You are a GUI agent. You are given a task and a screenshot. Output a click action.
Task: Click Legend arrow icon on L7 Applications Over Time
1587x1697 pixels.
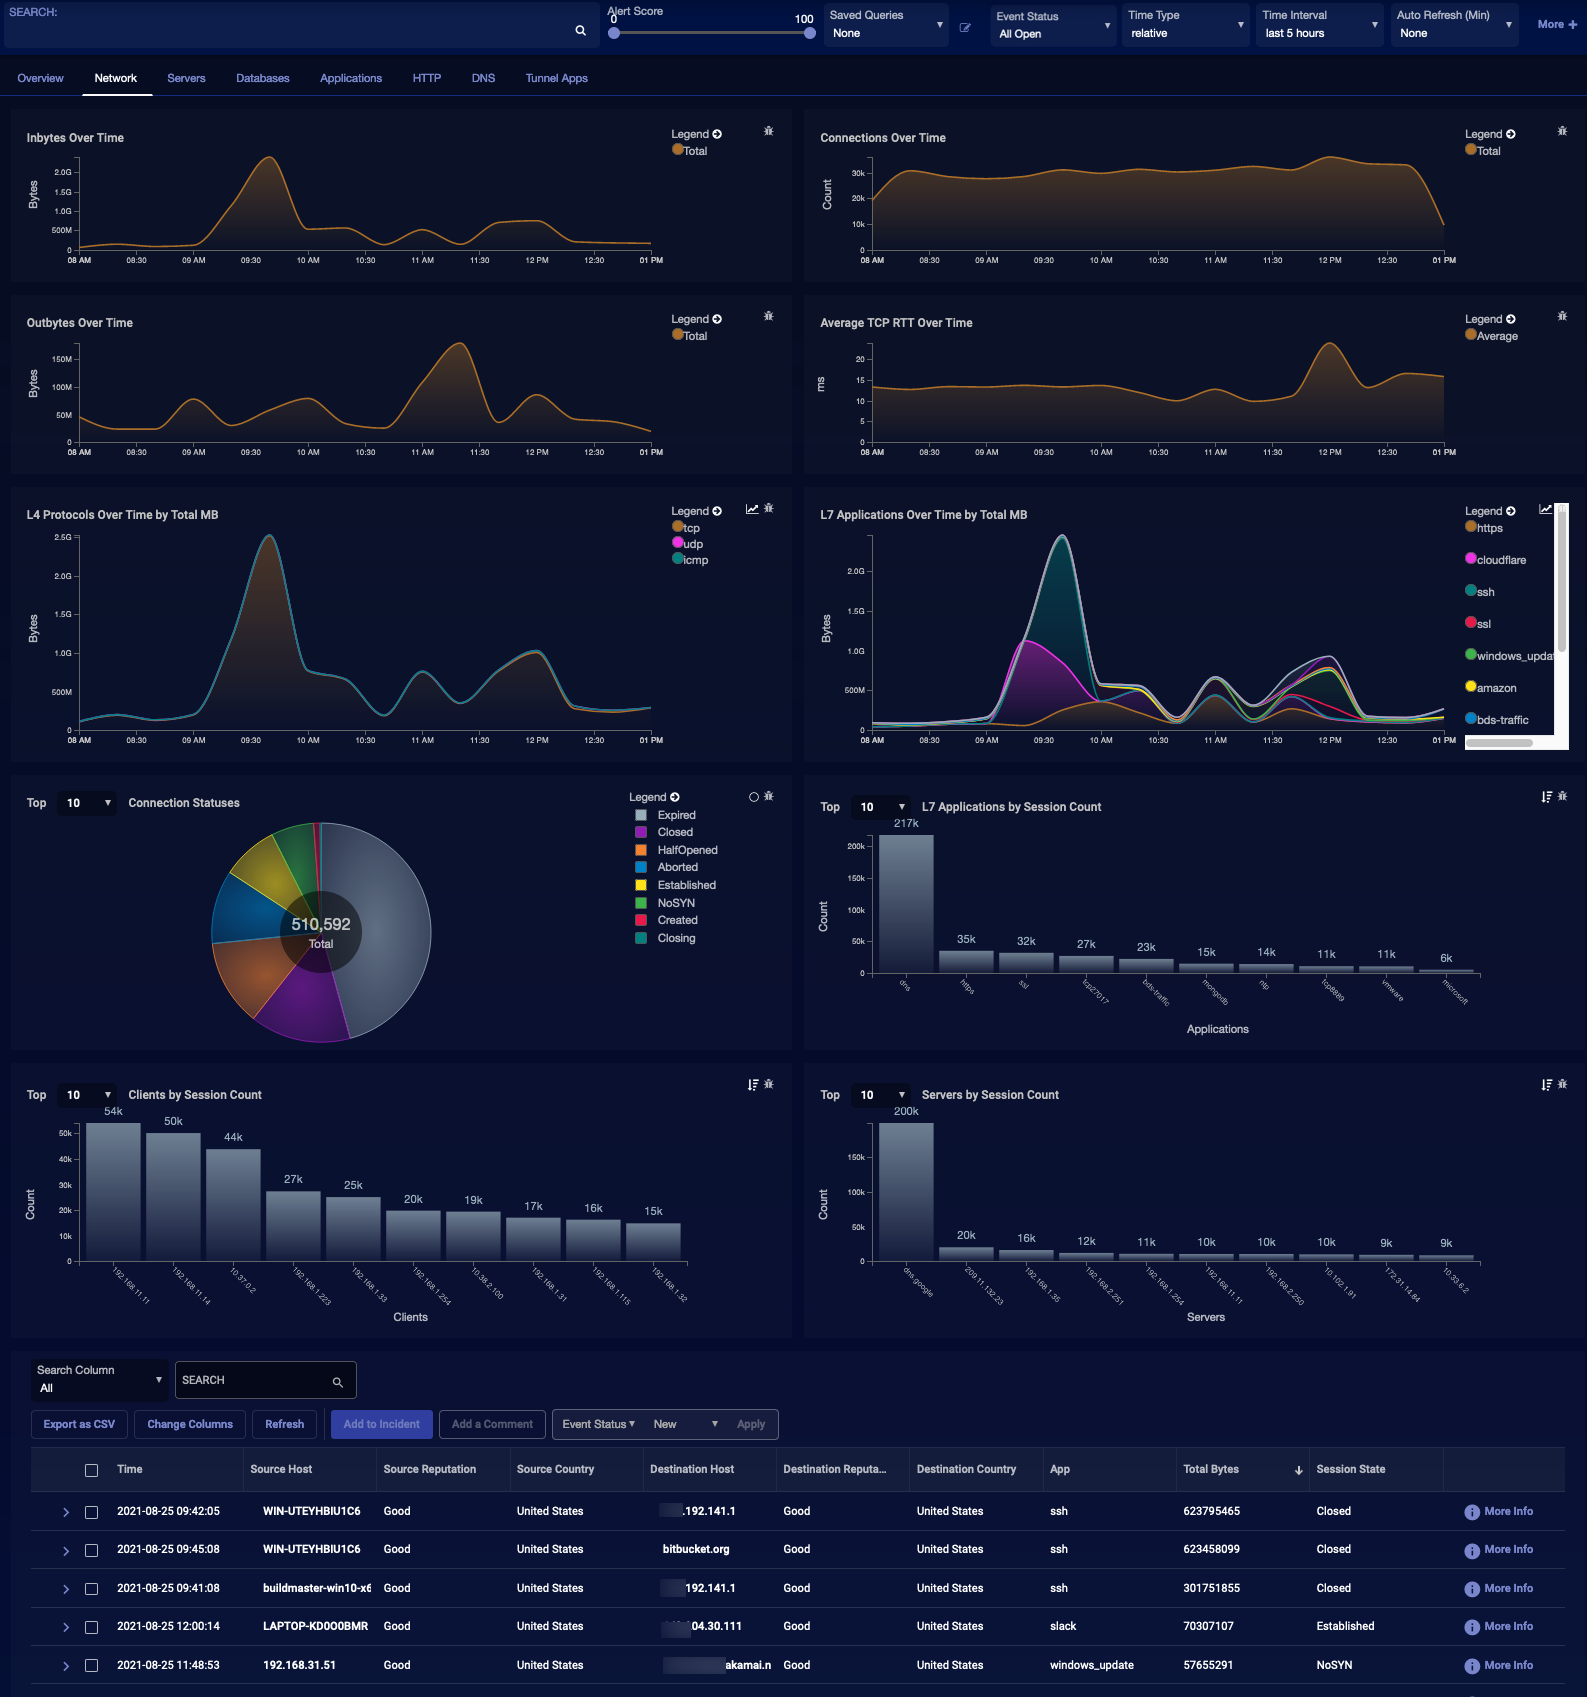(x=1511, y=511)
